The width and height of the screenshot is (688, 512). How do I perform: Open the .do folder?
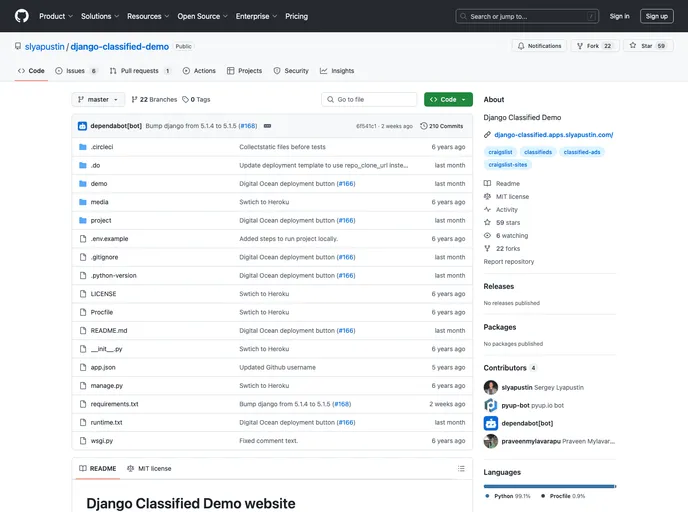pyautogui.click(x=95, y=165)
